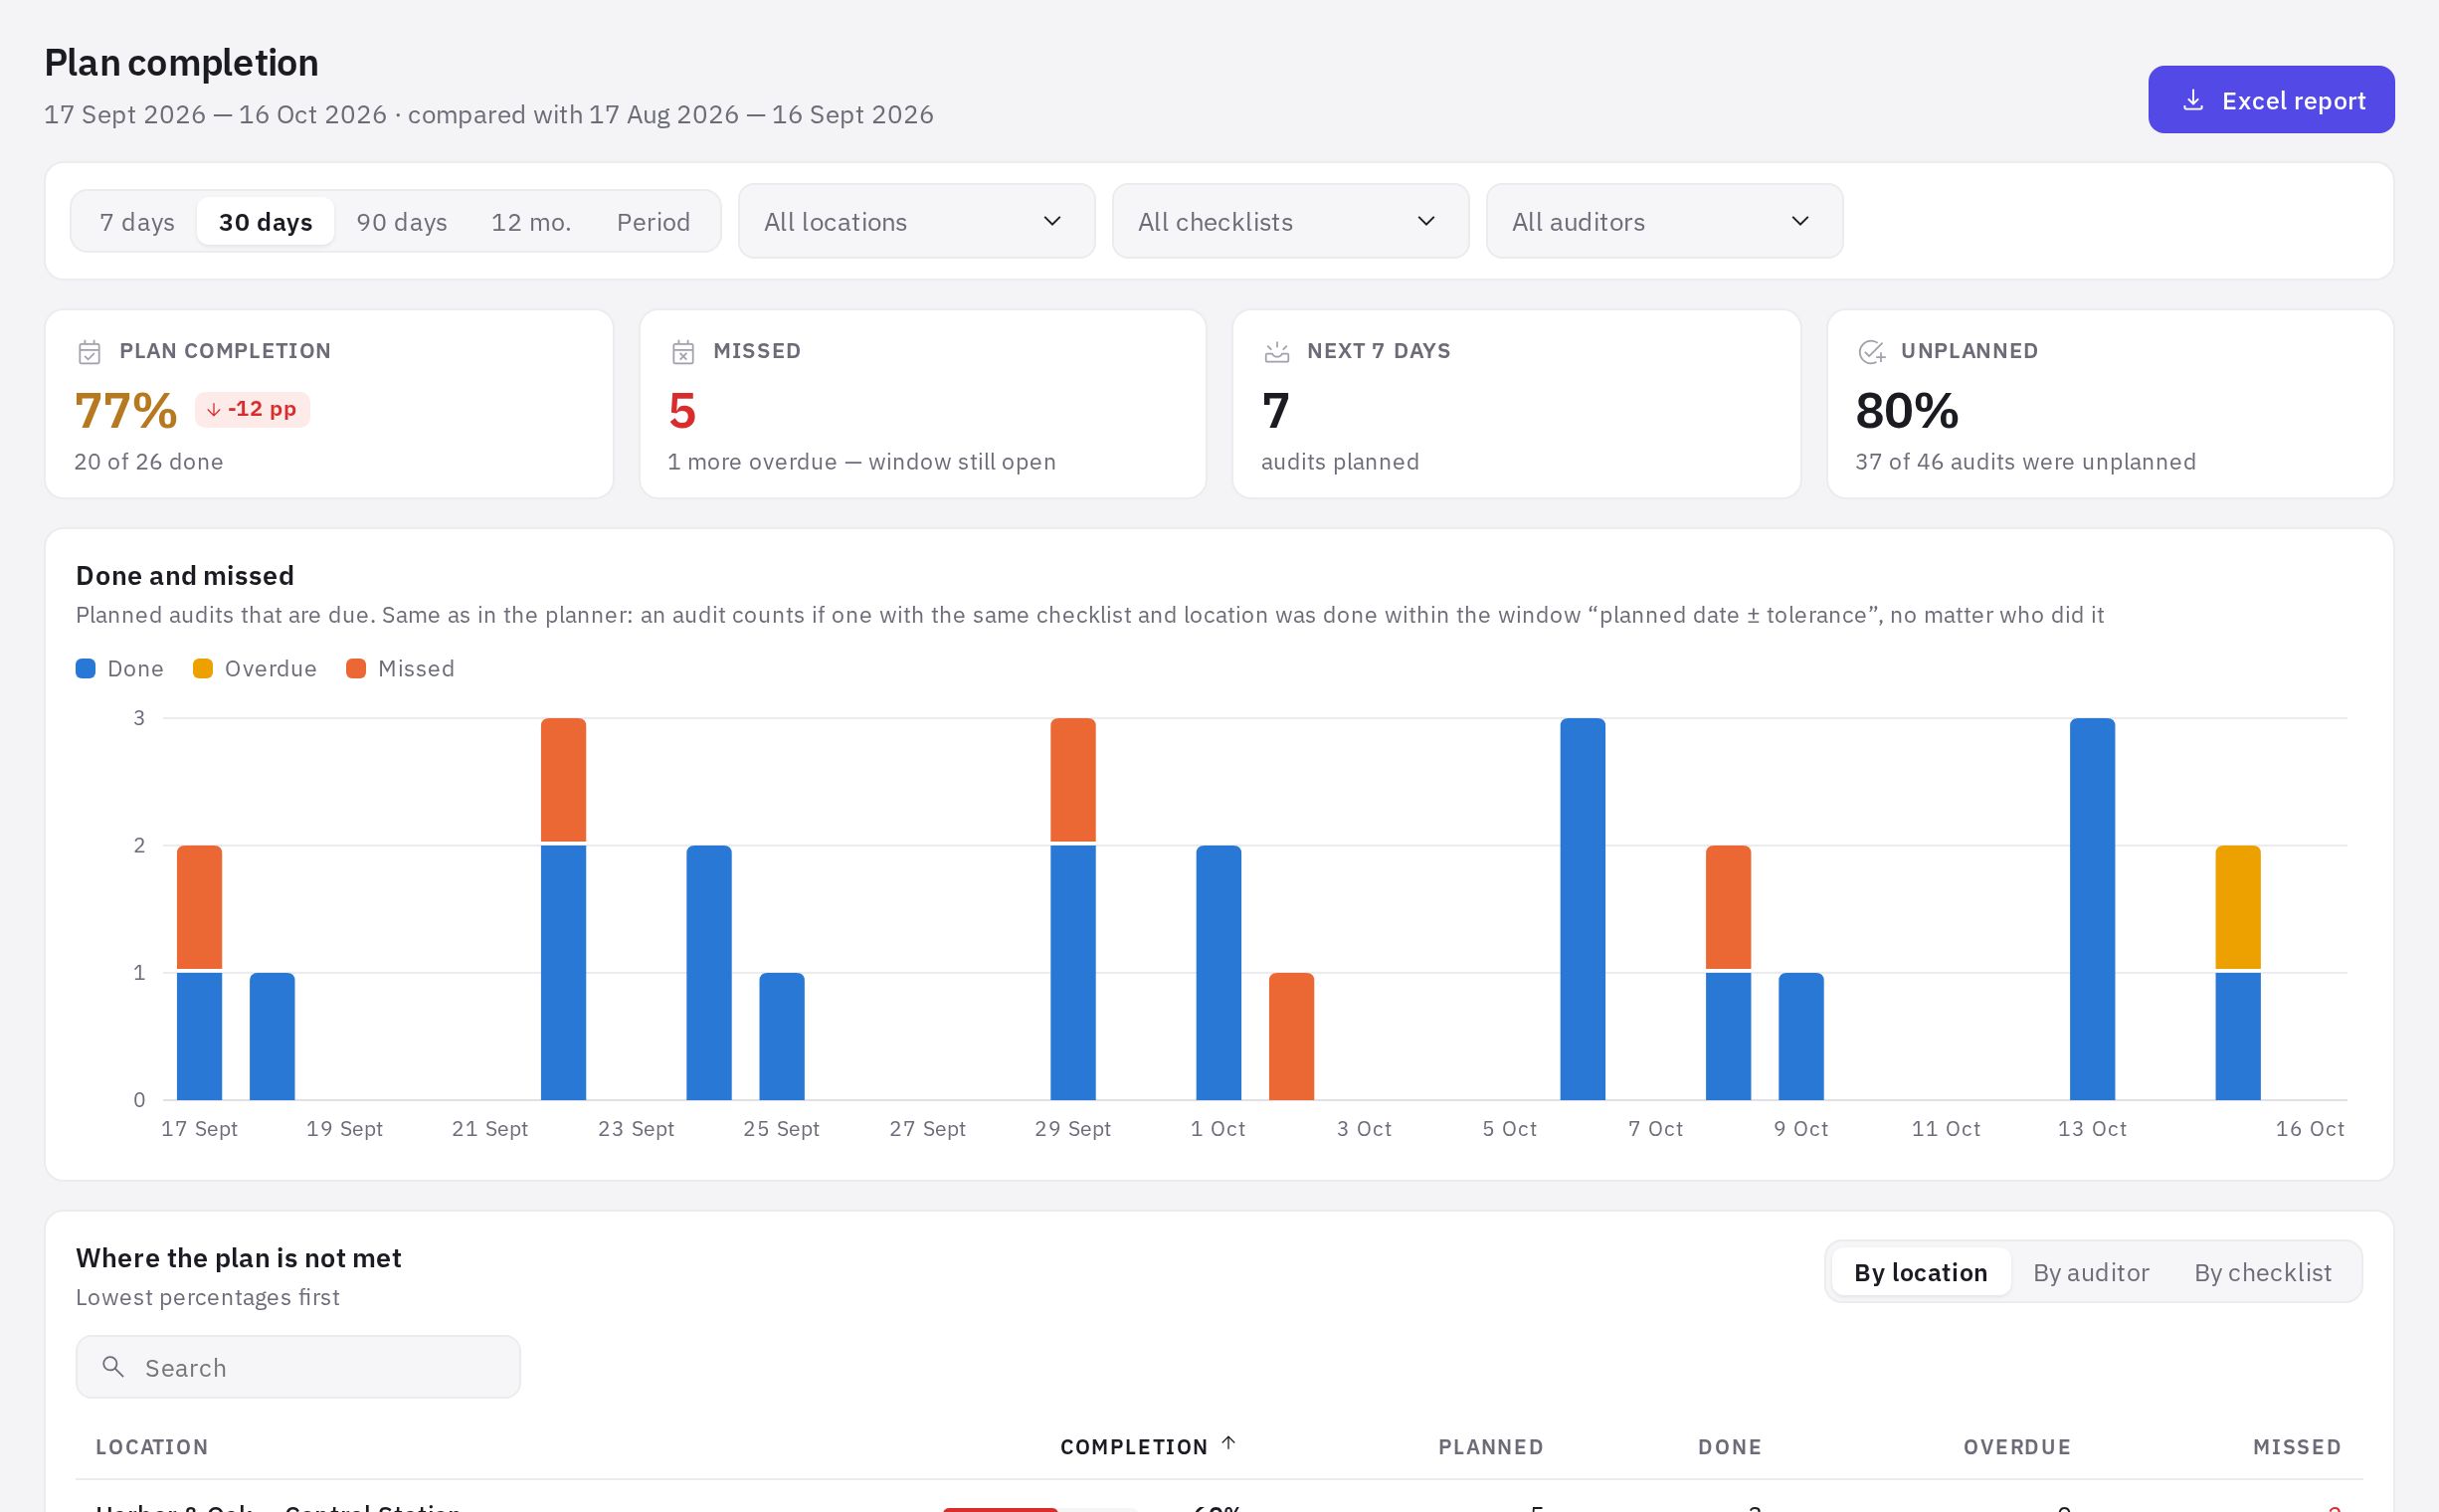The image size is (2439, 1512).
Task: Select the 30 days range
Action: tap(265, 221)
